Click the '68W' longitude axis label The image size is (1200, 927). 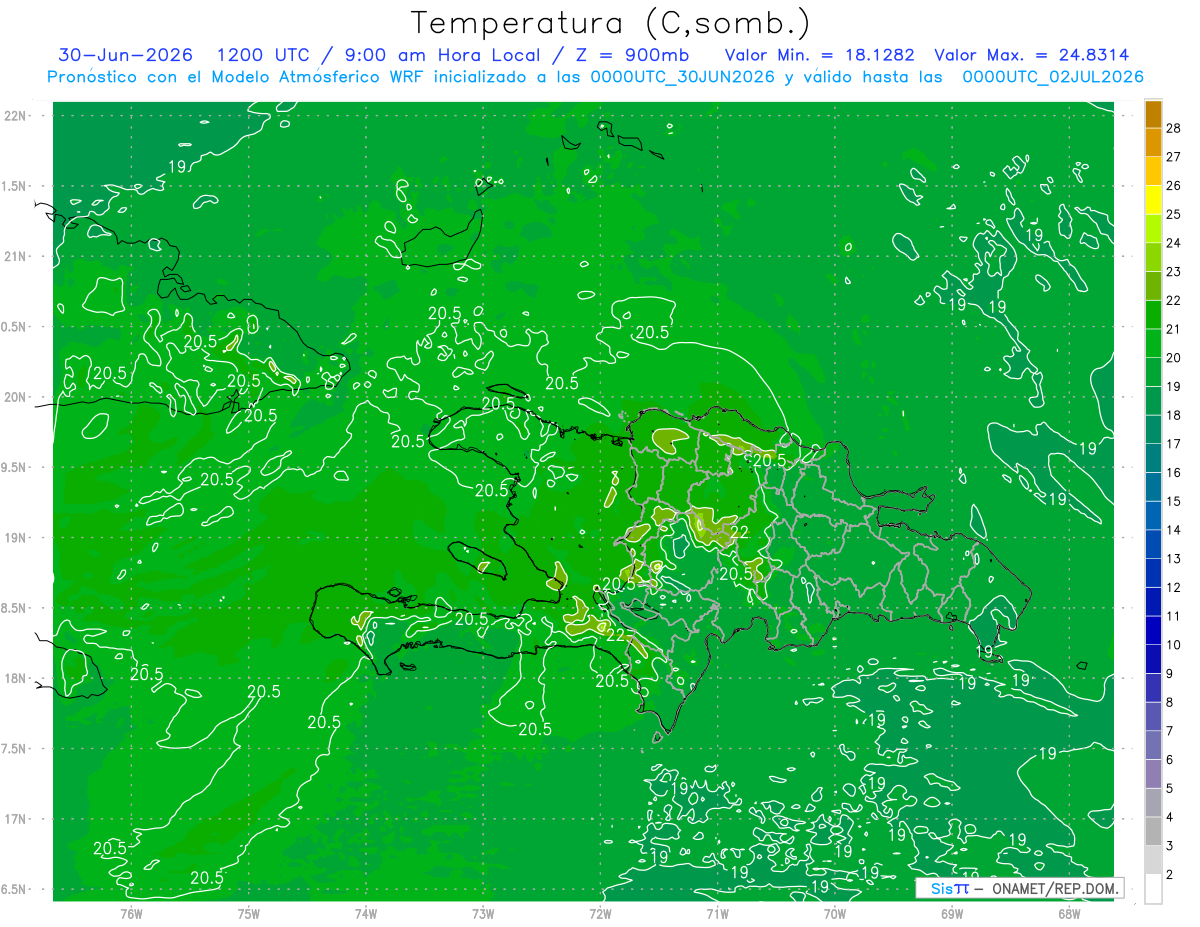tap(1069, 913)
